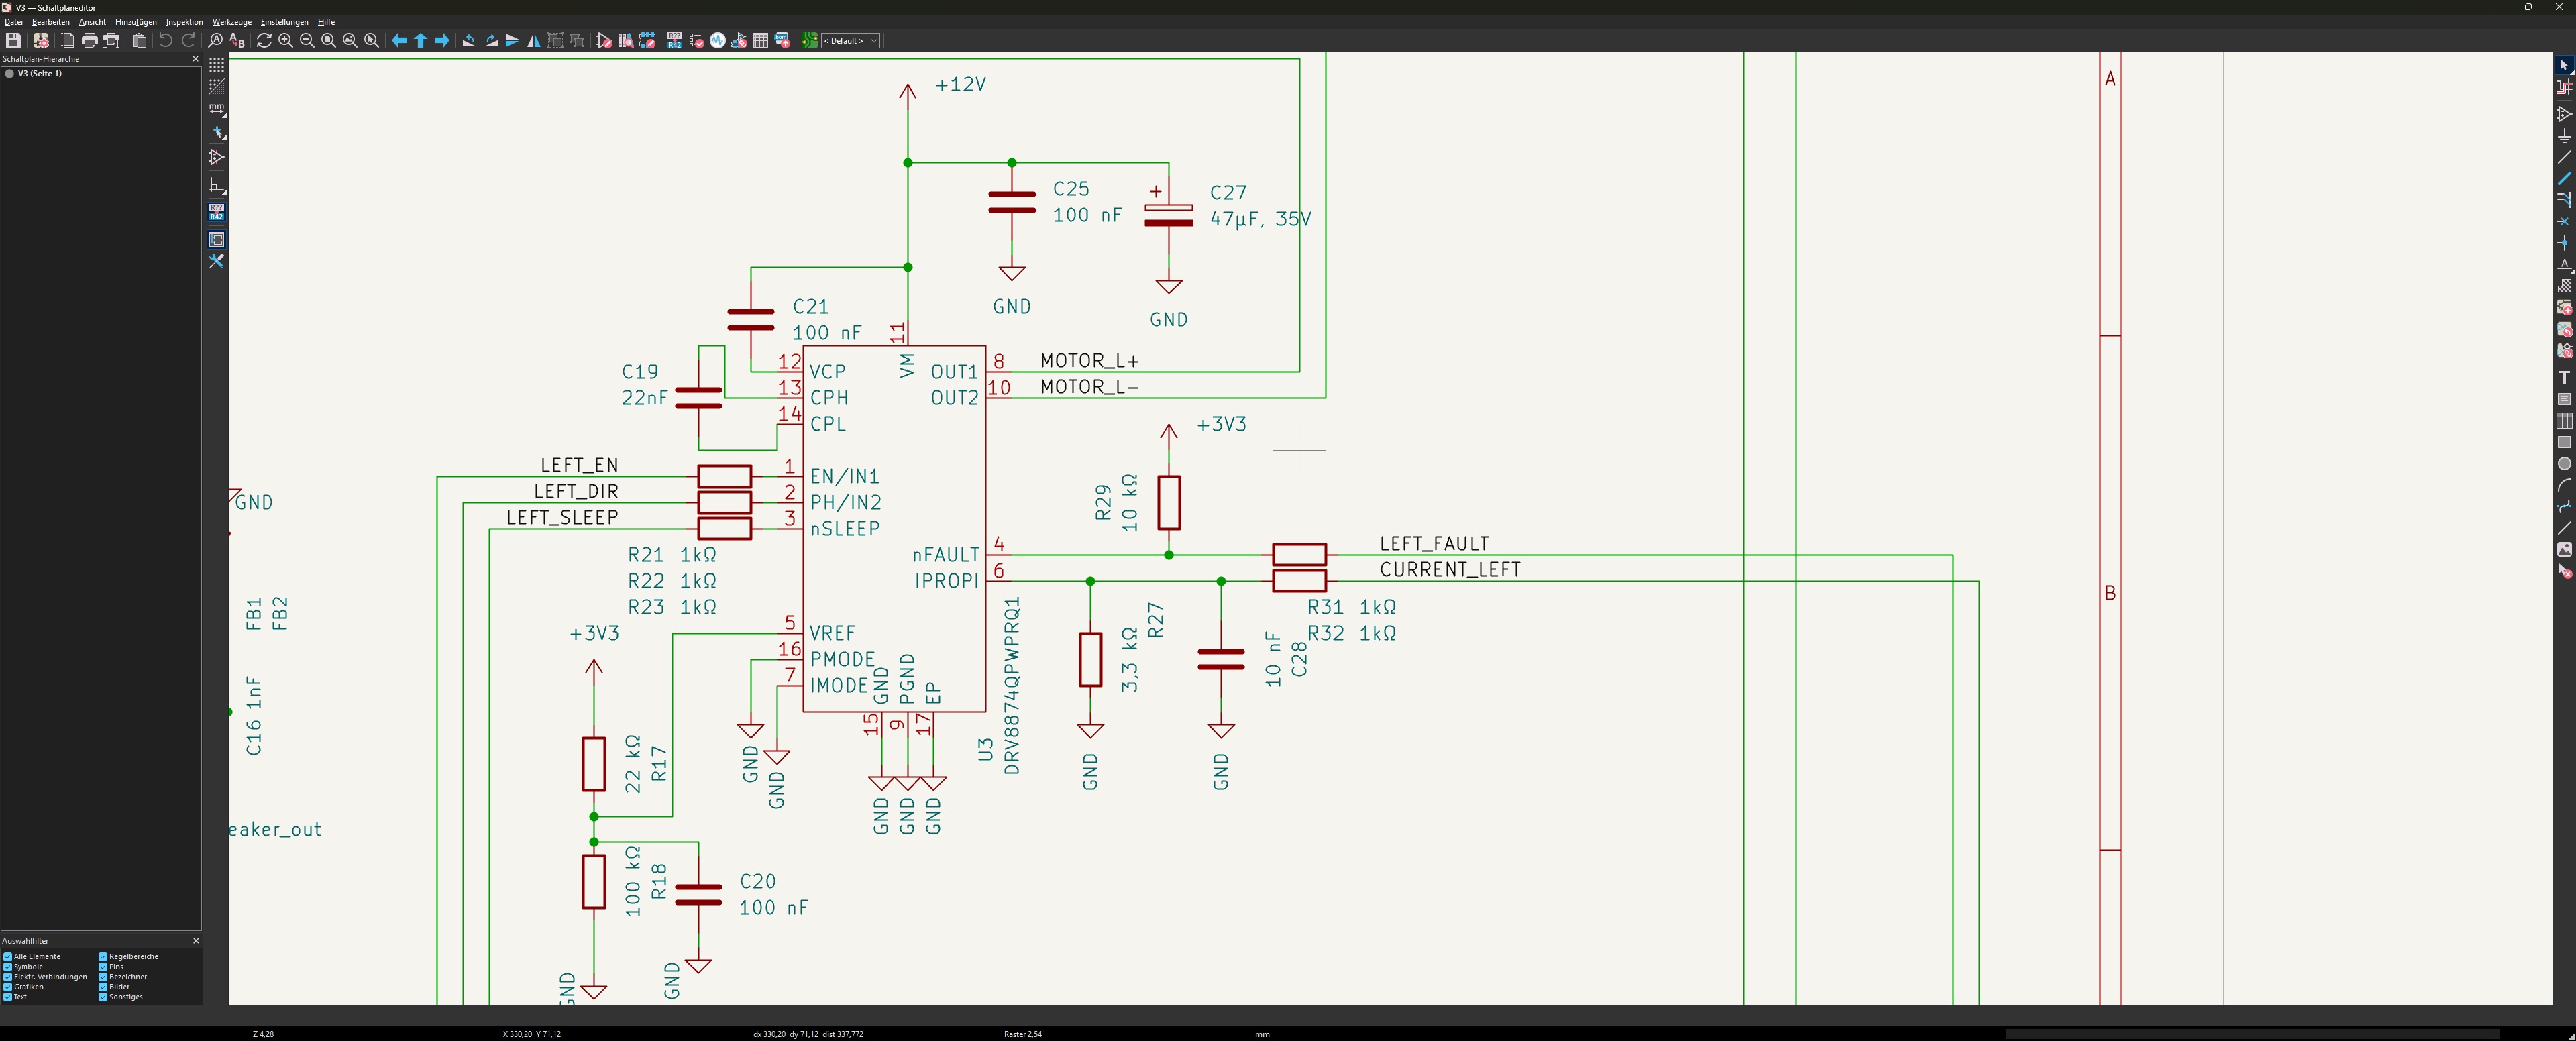Select the Add Text tool

(x=2564, y=377)
